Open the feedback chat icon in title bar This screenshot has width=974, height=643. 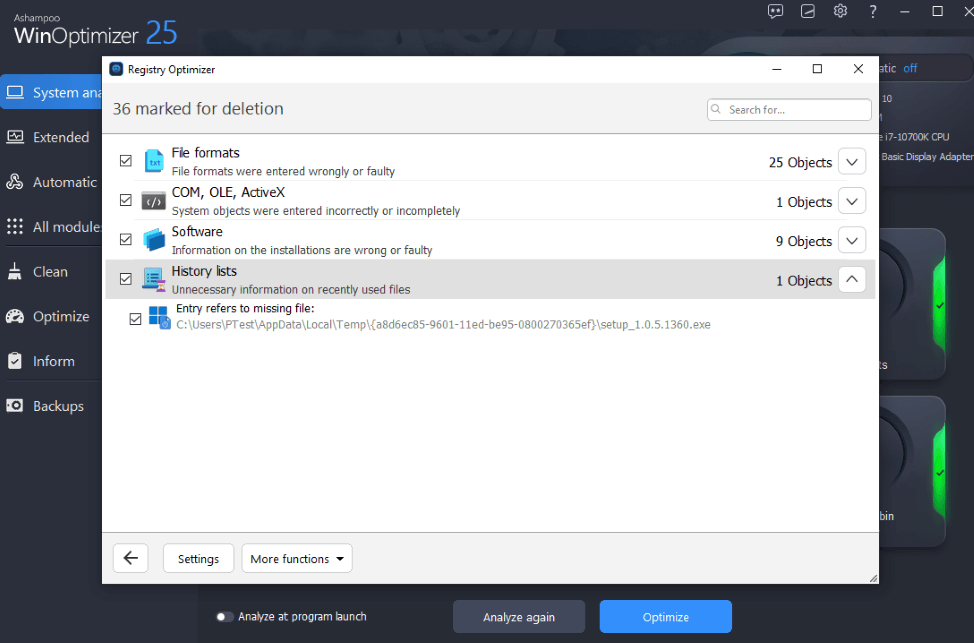(775, 11)
